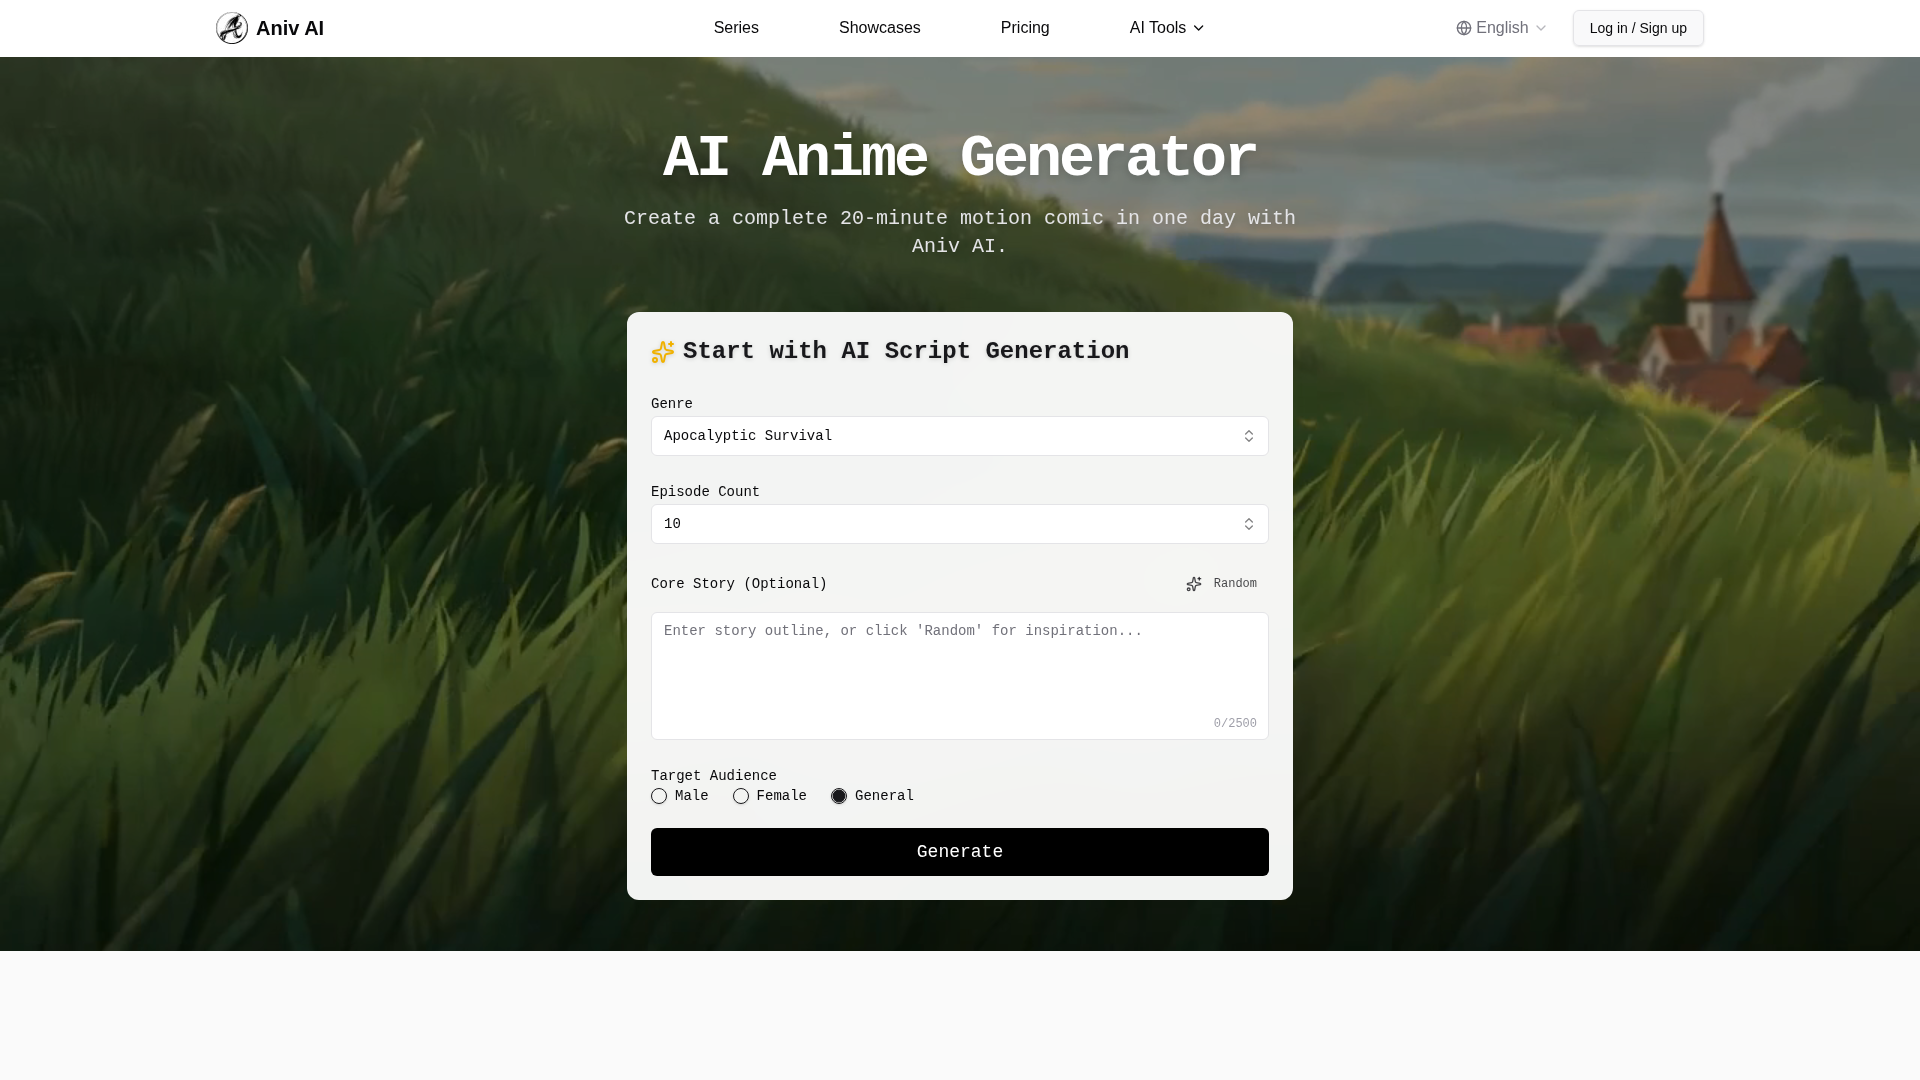Select the Female audience radio button

click(741, 796)
